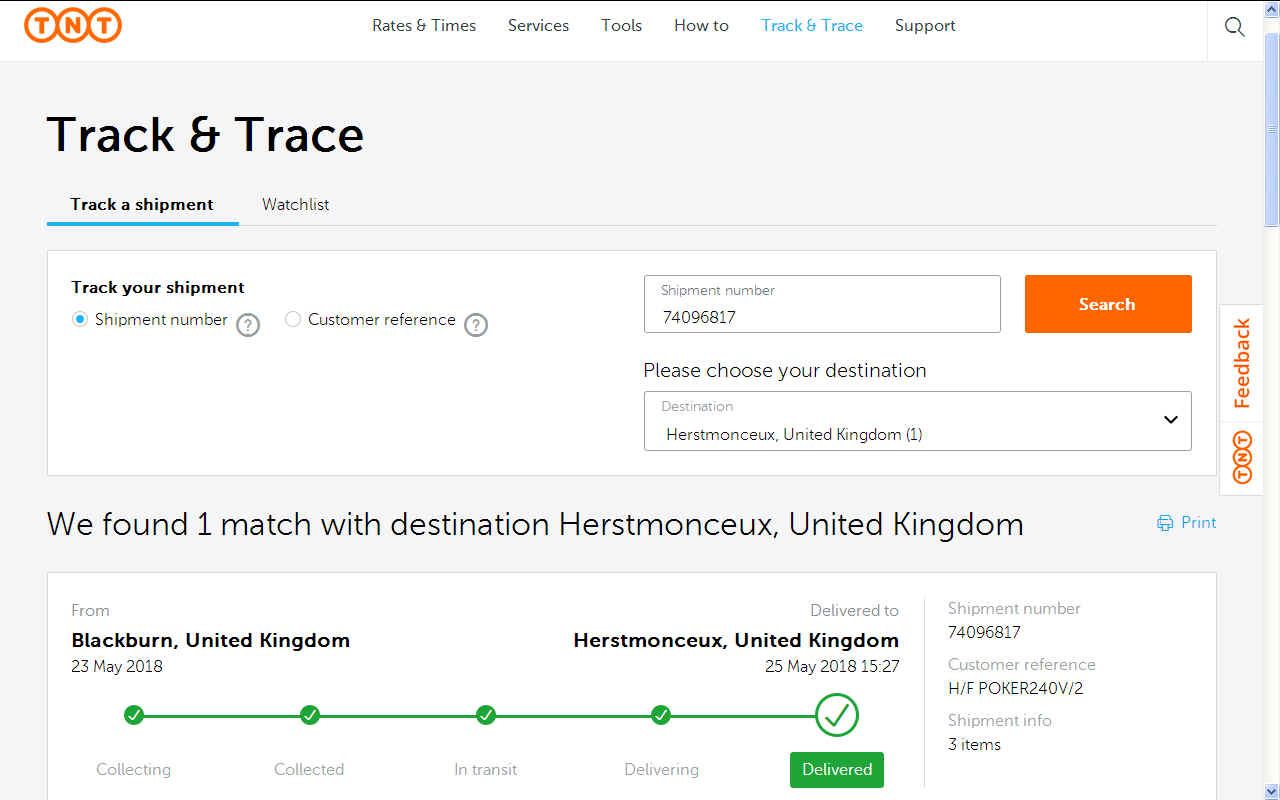This screenshot has height=800, width=1280.
Task: Click the Collecting step checkmark
Action: [x=134, y=715]
